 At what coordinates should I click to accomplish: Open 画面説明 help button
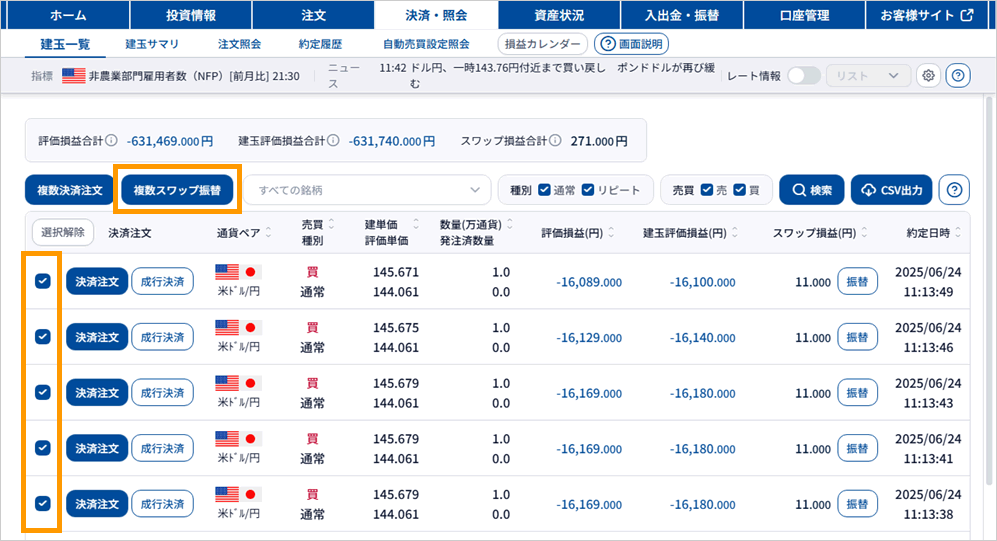pos(631,44)
